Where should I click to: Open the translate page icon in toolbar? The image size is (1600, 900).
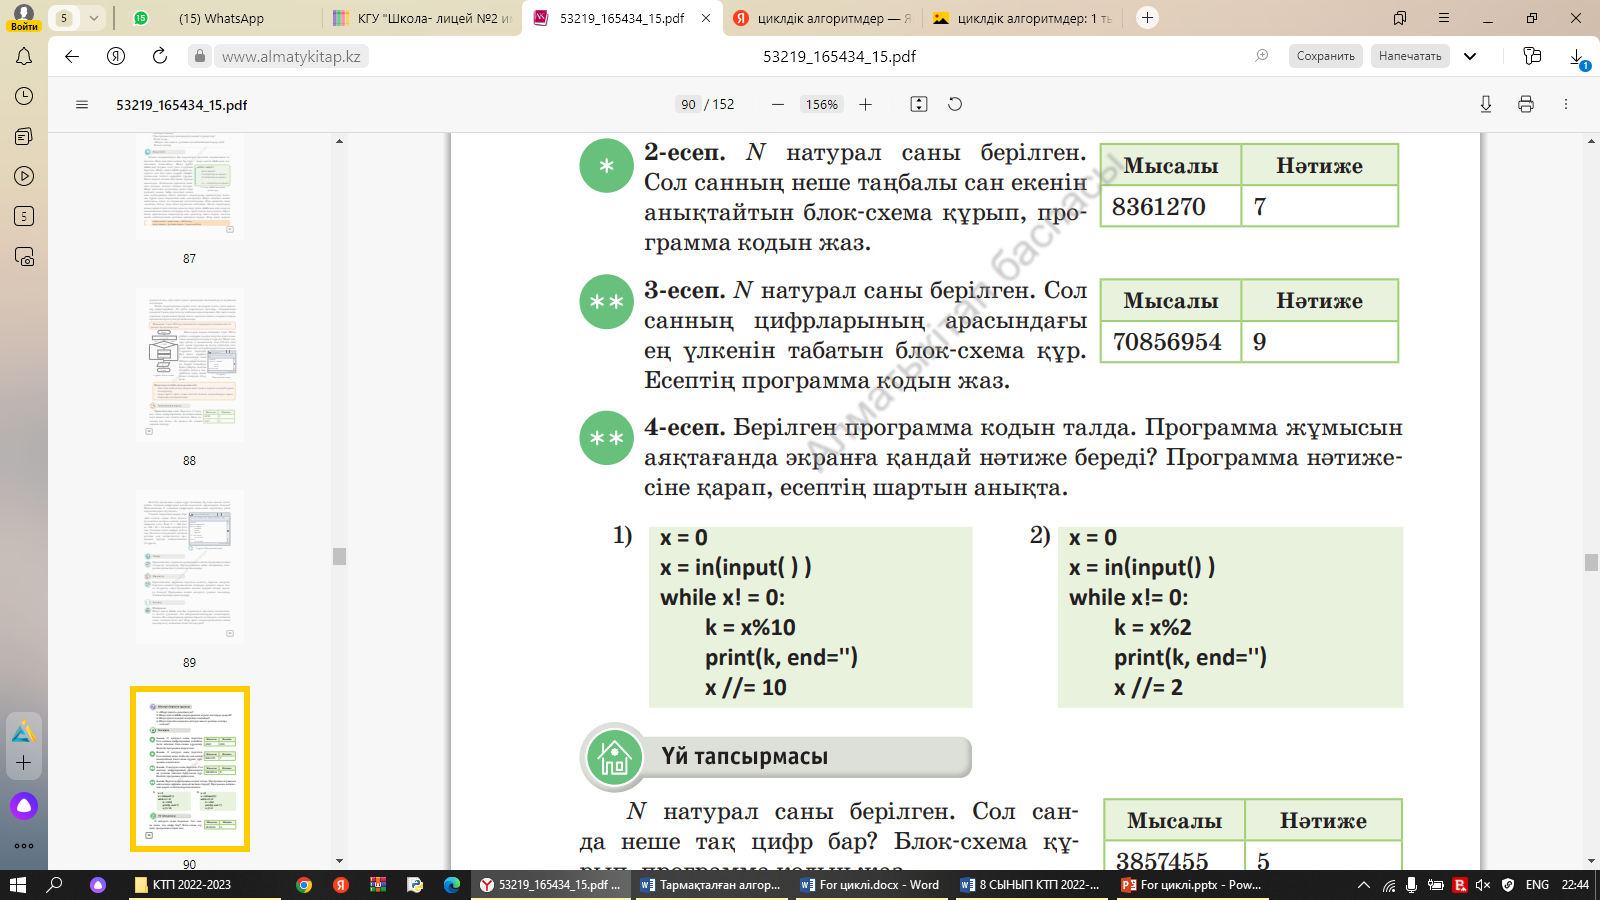pos(1532,56)
